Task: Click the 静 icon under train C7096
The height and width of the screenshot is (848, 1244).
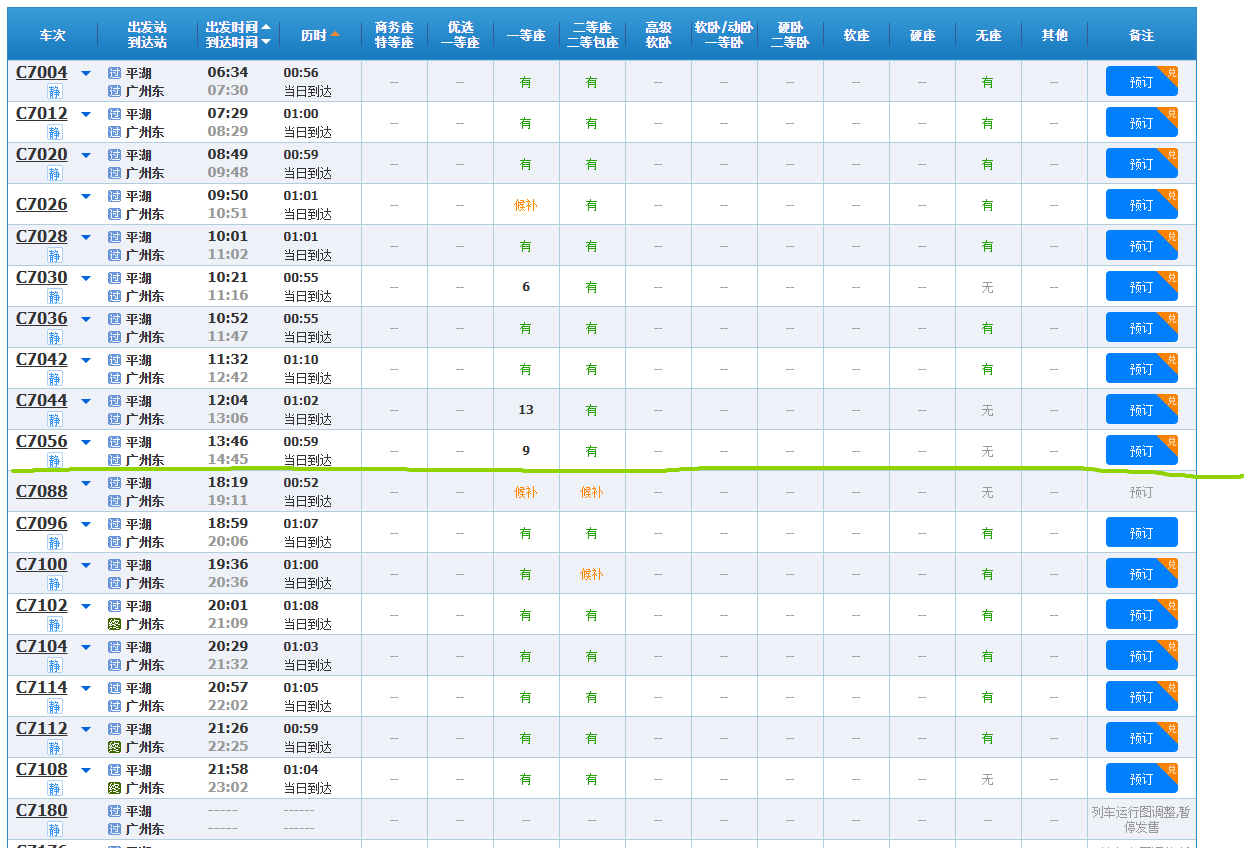Action: (x=54, y=543)
